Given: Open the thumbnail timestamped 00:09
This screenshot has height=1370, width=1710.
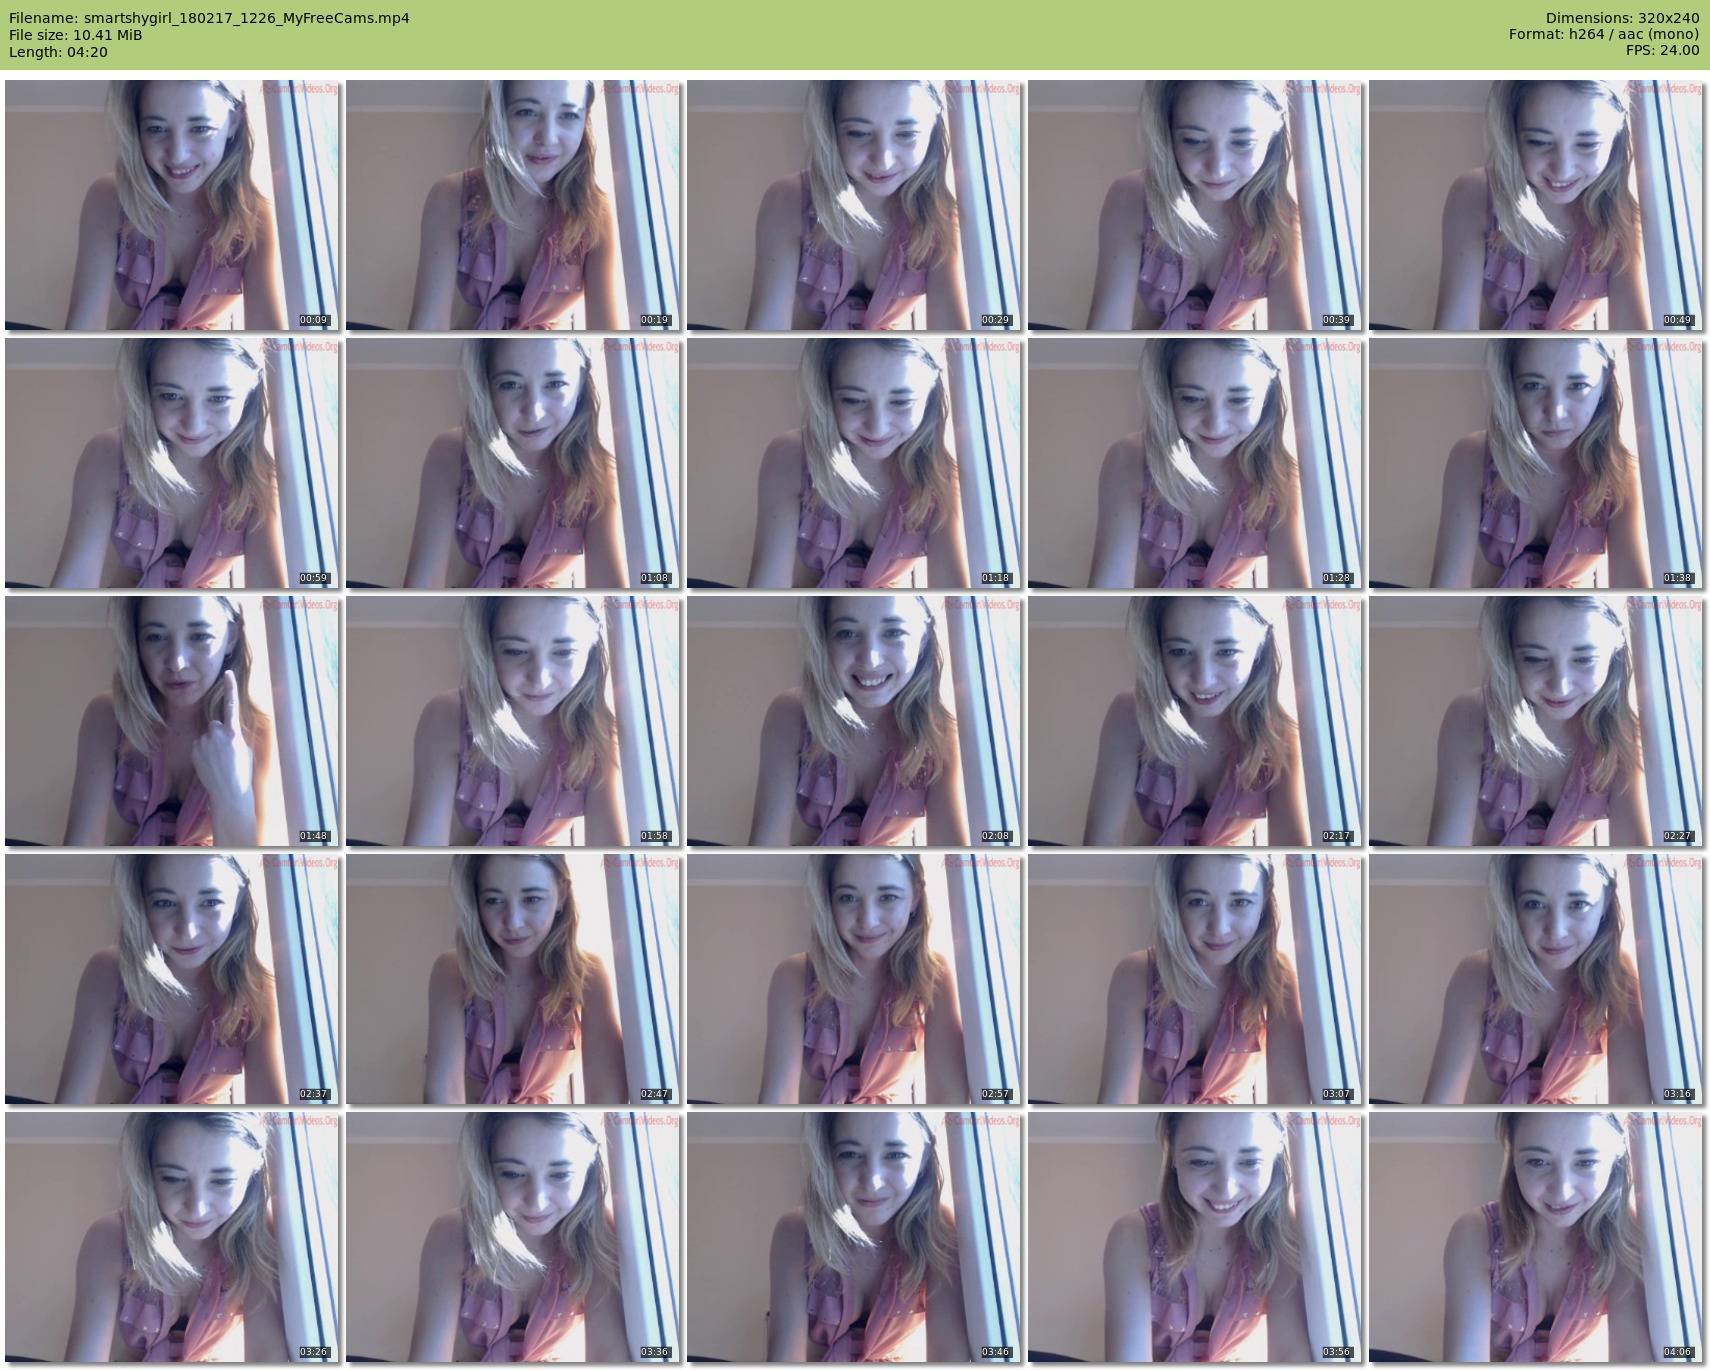Looking at the screenshot, I should pos(172,205).
